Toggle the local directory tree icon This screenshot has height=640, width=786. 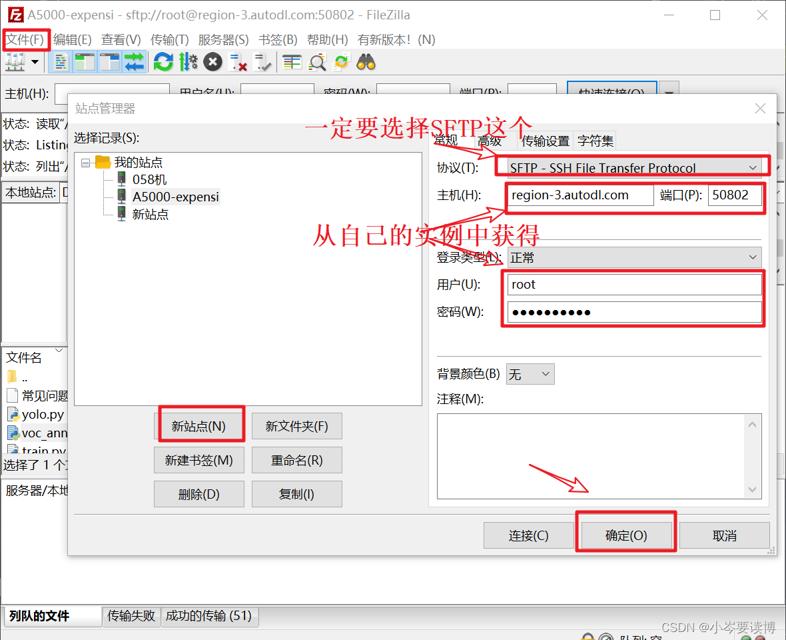[x=85, y=63]
